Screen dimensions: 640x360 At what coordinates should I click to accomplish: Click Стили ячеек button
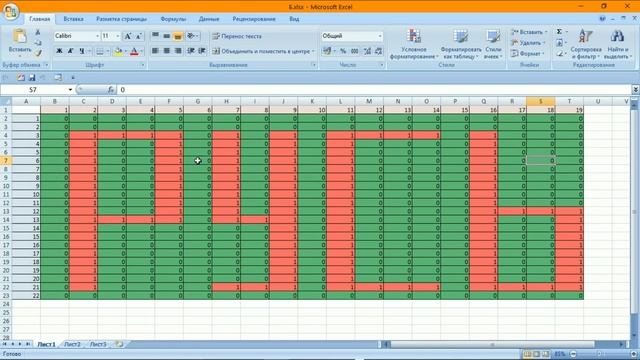tap(493, 44)
